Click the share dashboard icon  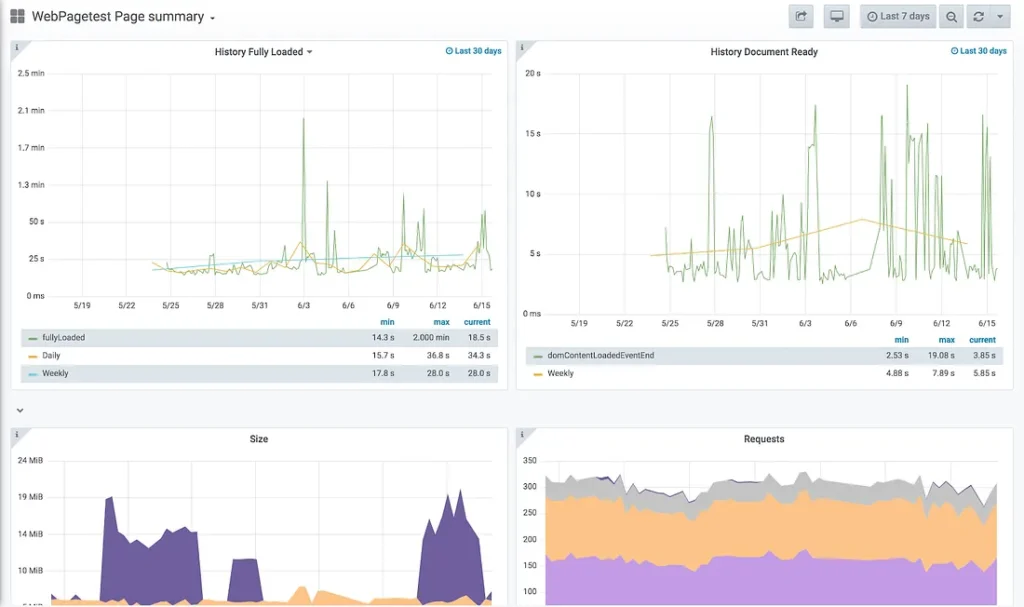[801, 17]
